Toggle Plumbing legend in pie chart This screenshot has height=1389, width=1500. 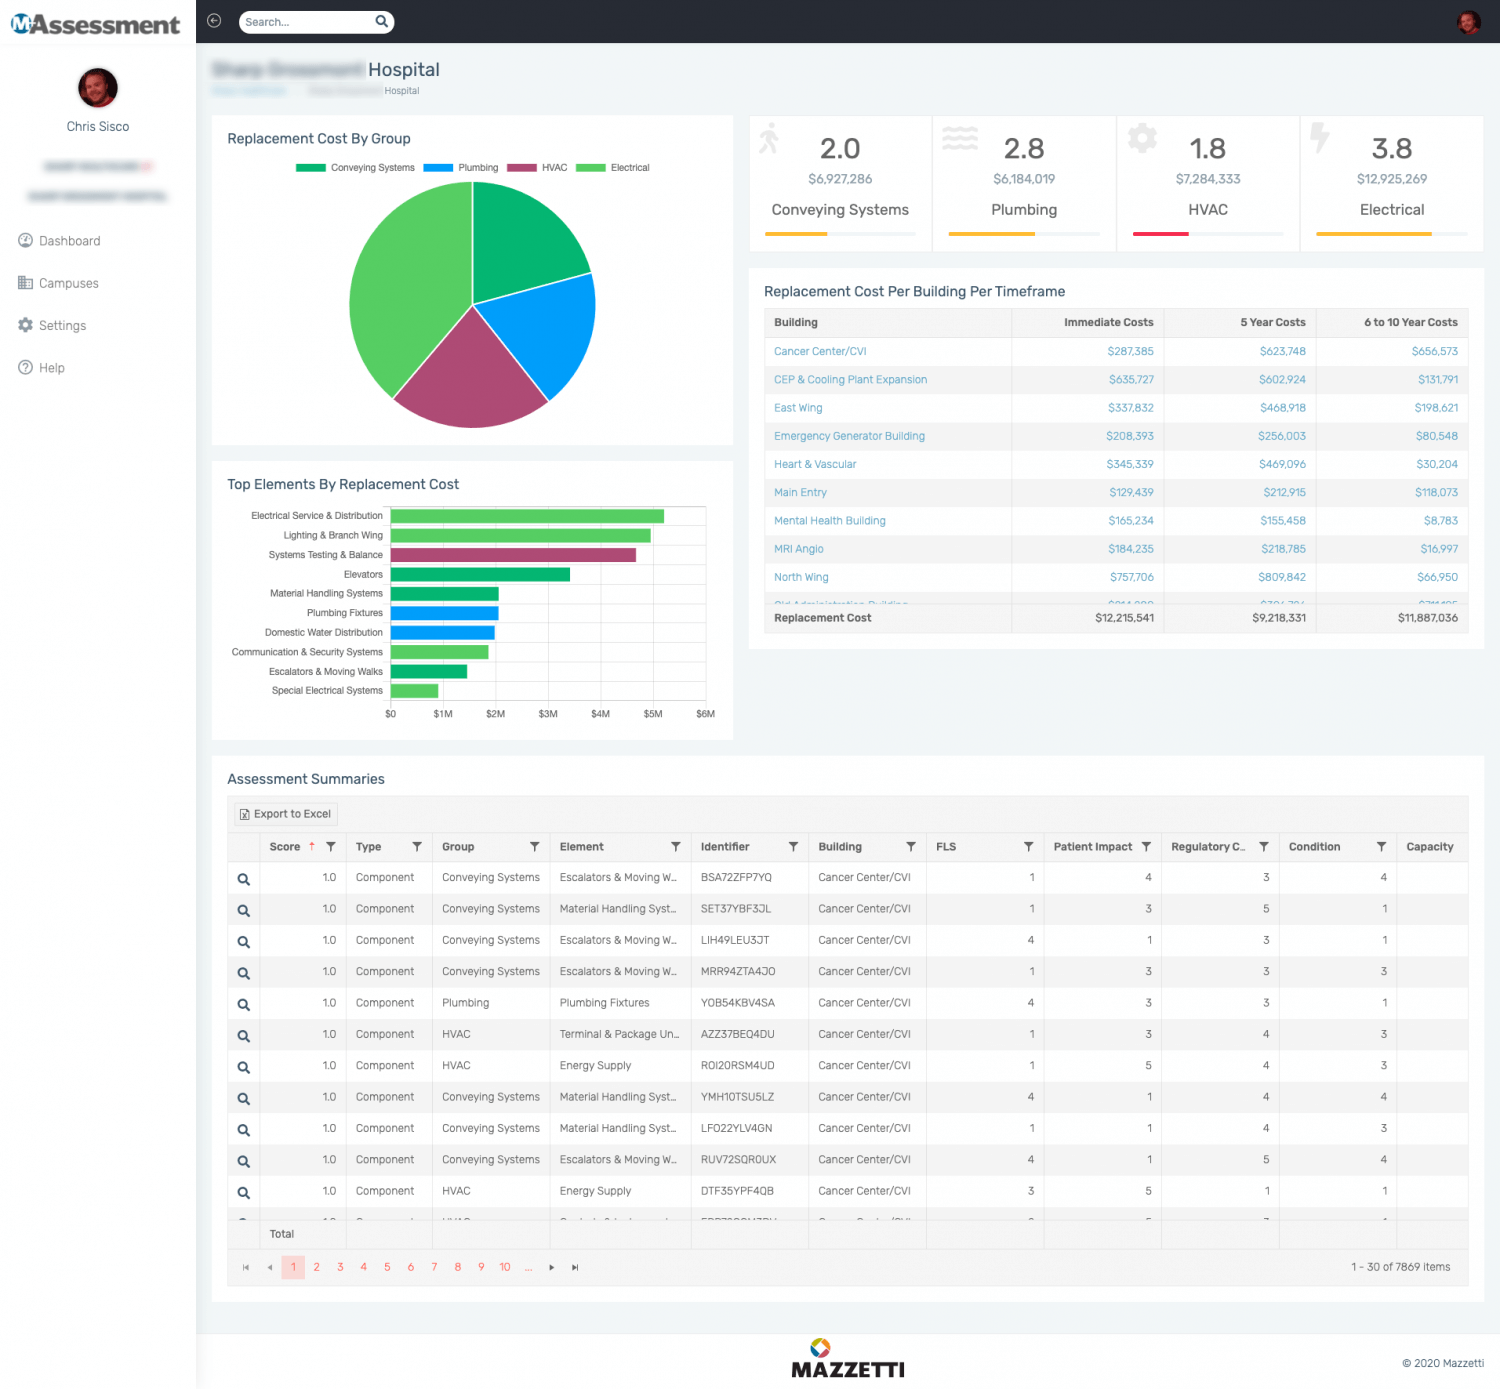[x=461, y=168]
